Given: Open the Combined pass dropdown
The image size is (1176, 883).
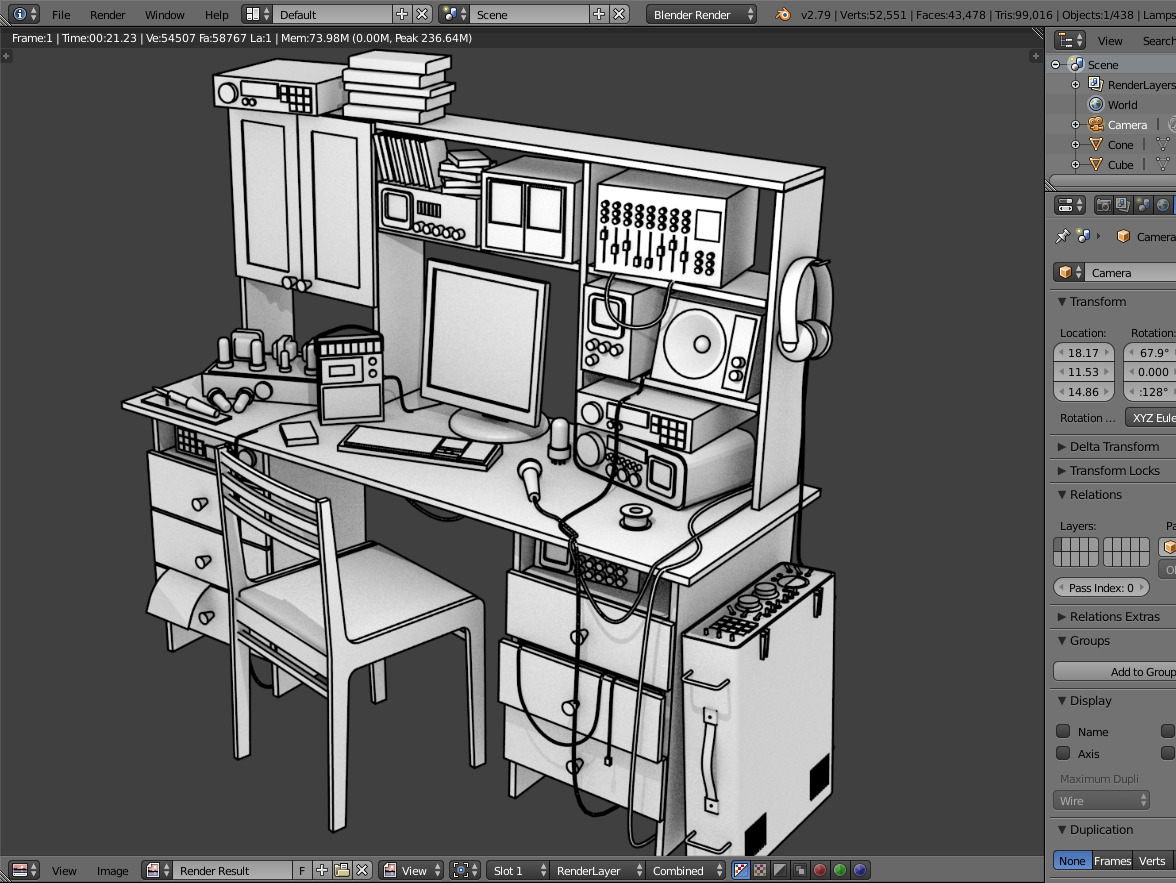Looking at the screenshot, I should click(x=686, y=870).
